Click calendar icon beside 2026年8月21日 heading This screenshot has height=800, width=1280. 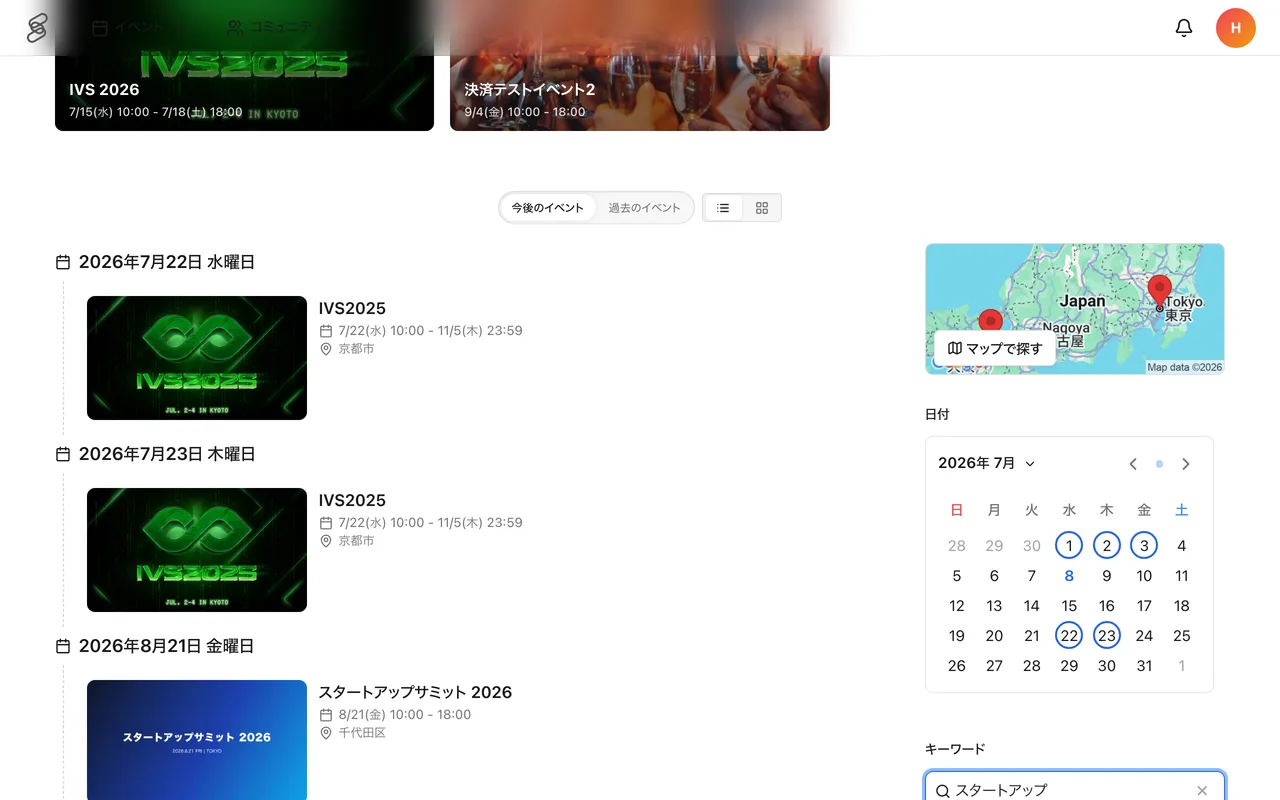(63, 646)
